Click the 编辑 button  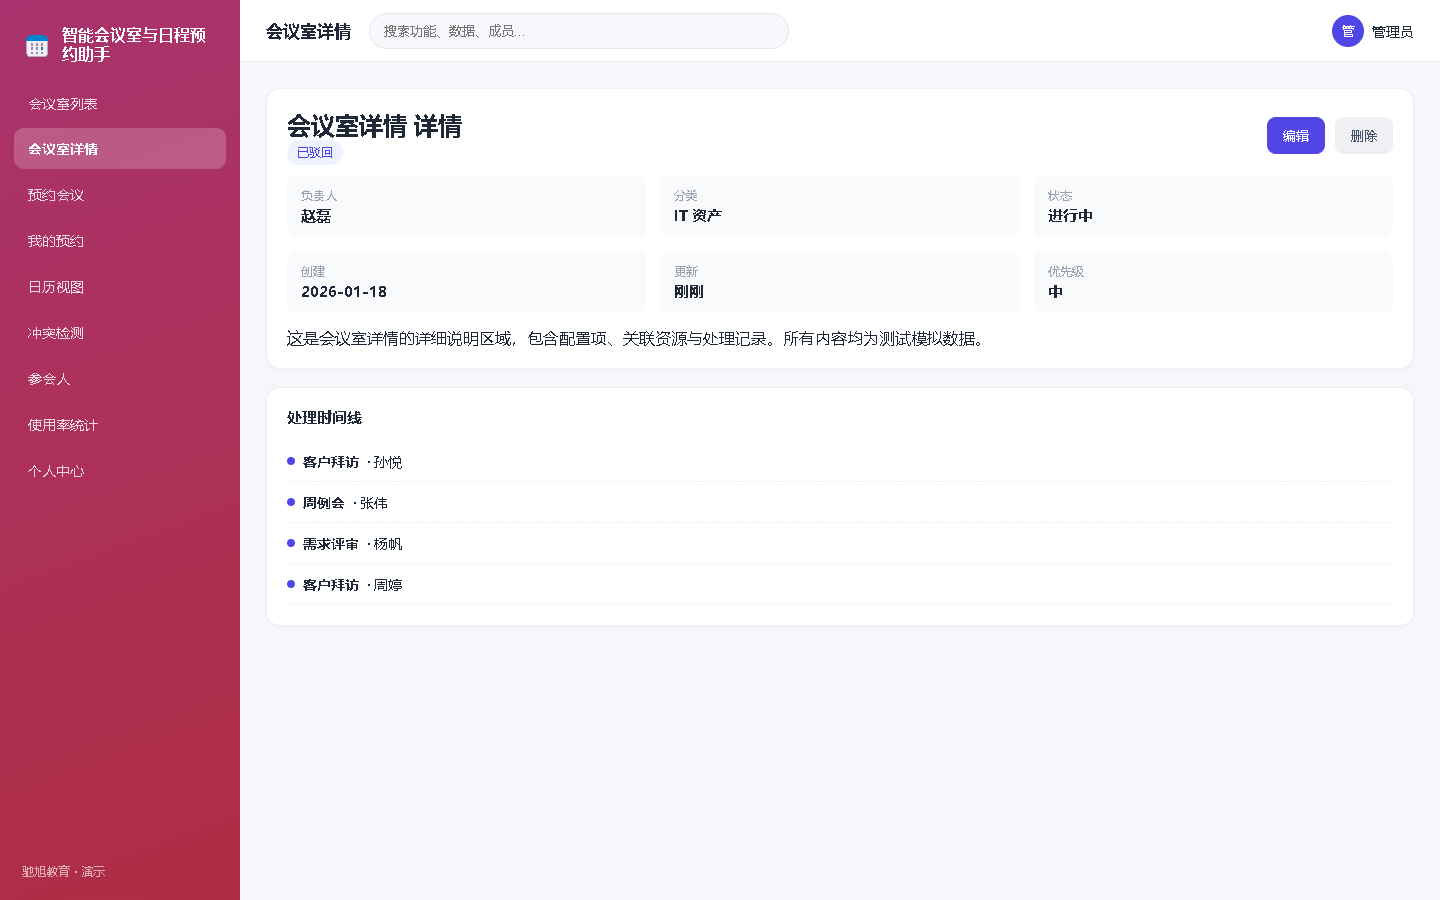pos(1295,136)
